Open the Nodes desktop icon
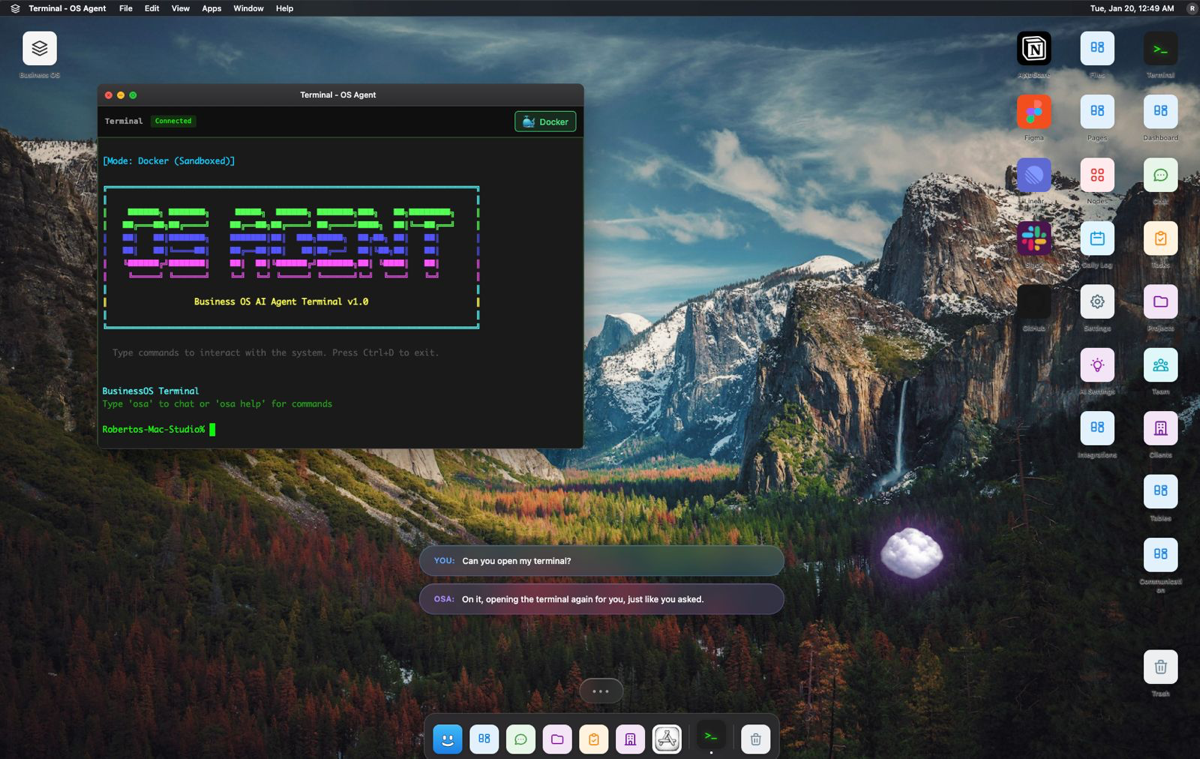 [x=1097, y=175]
